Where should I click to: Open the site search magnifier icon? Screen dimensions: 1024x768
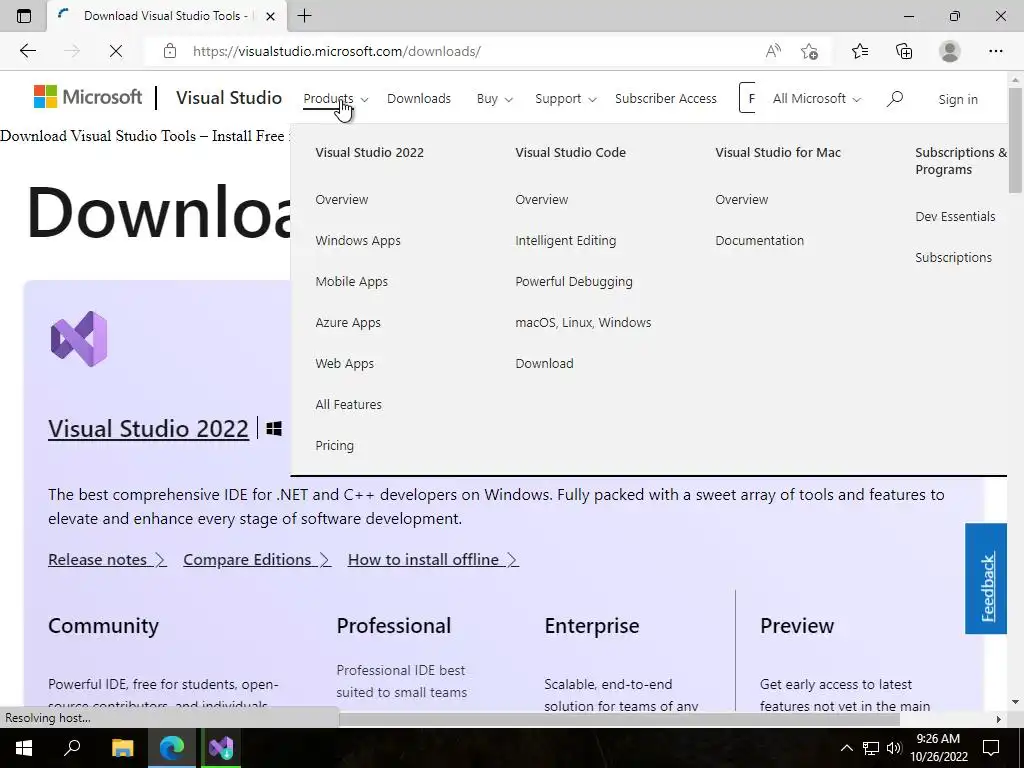[895, 99]
